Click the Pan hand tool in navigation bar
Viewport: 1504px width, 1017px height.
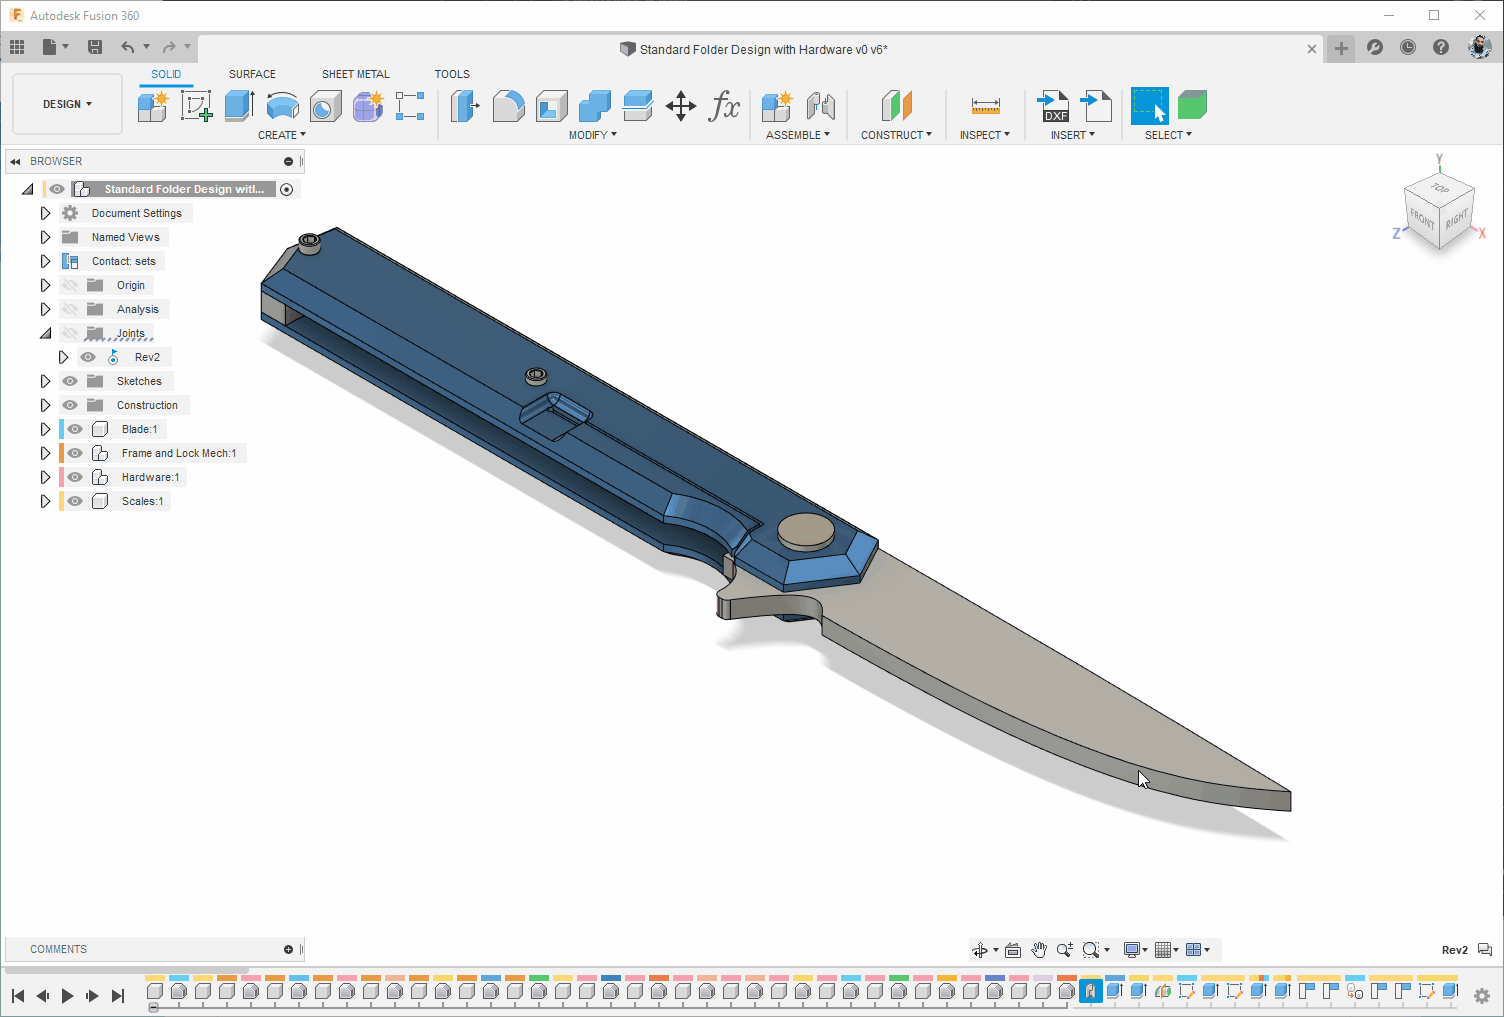(1039, 950)
